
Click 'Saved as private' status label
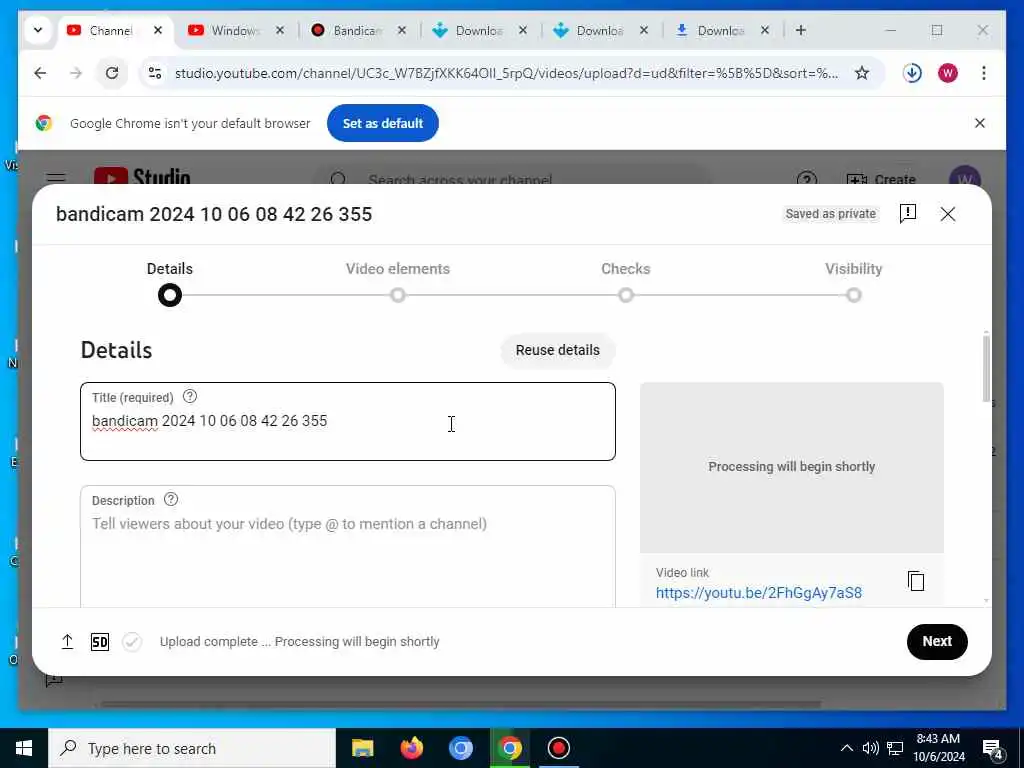(830, 214)
